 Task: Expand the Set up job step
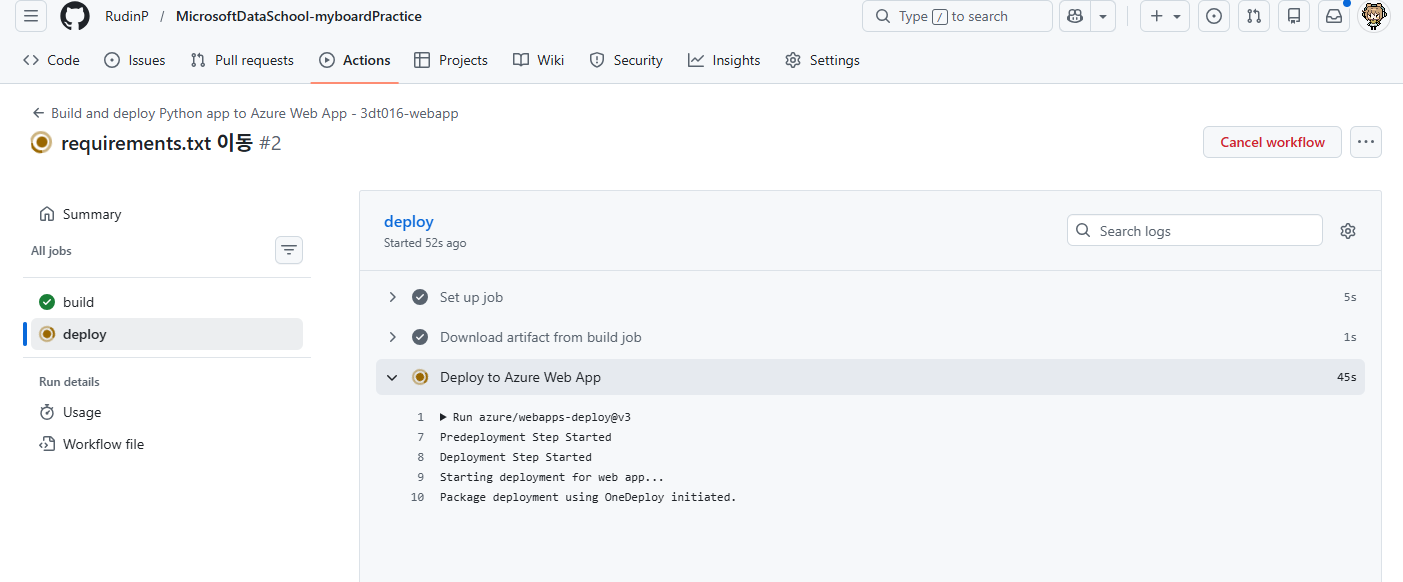(870, 297)
